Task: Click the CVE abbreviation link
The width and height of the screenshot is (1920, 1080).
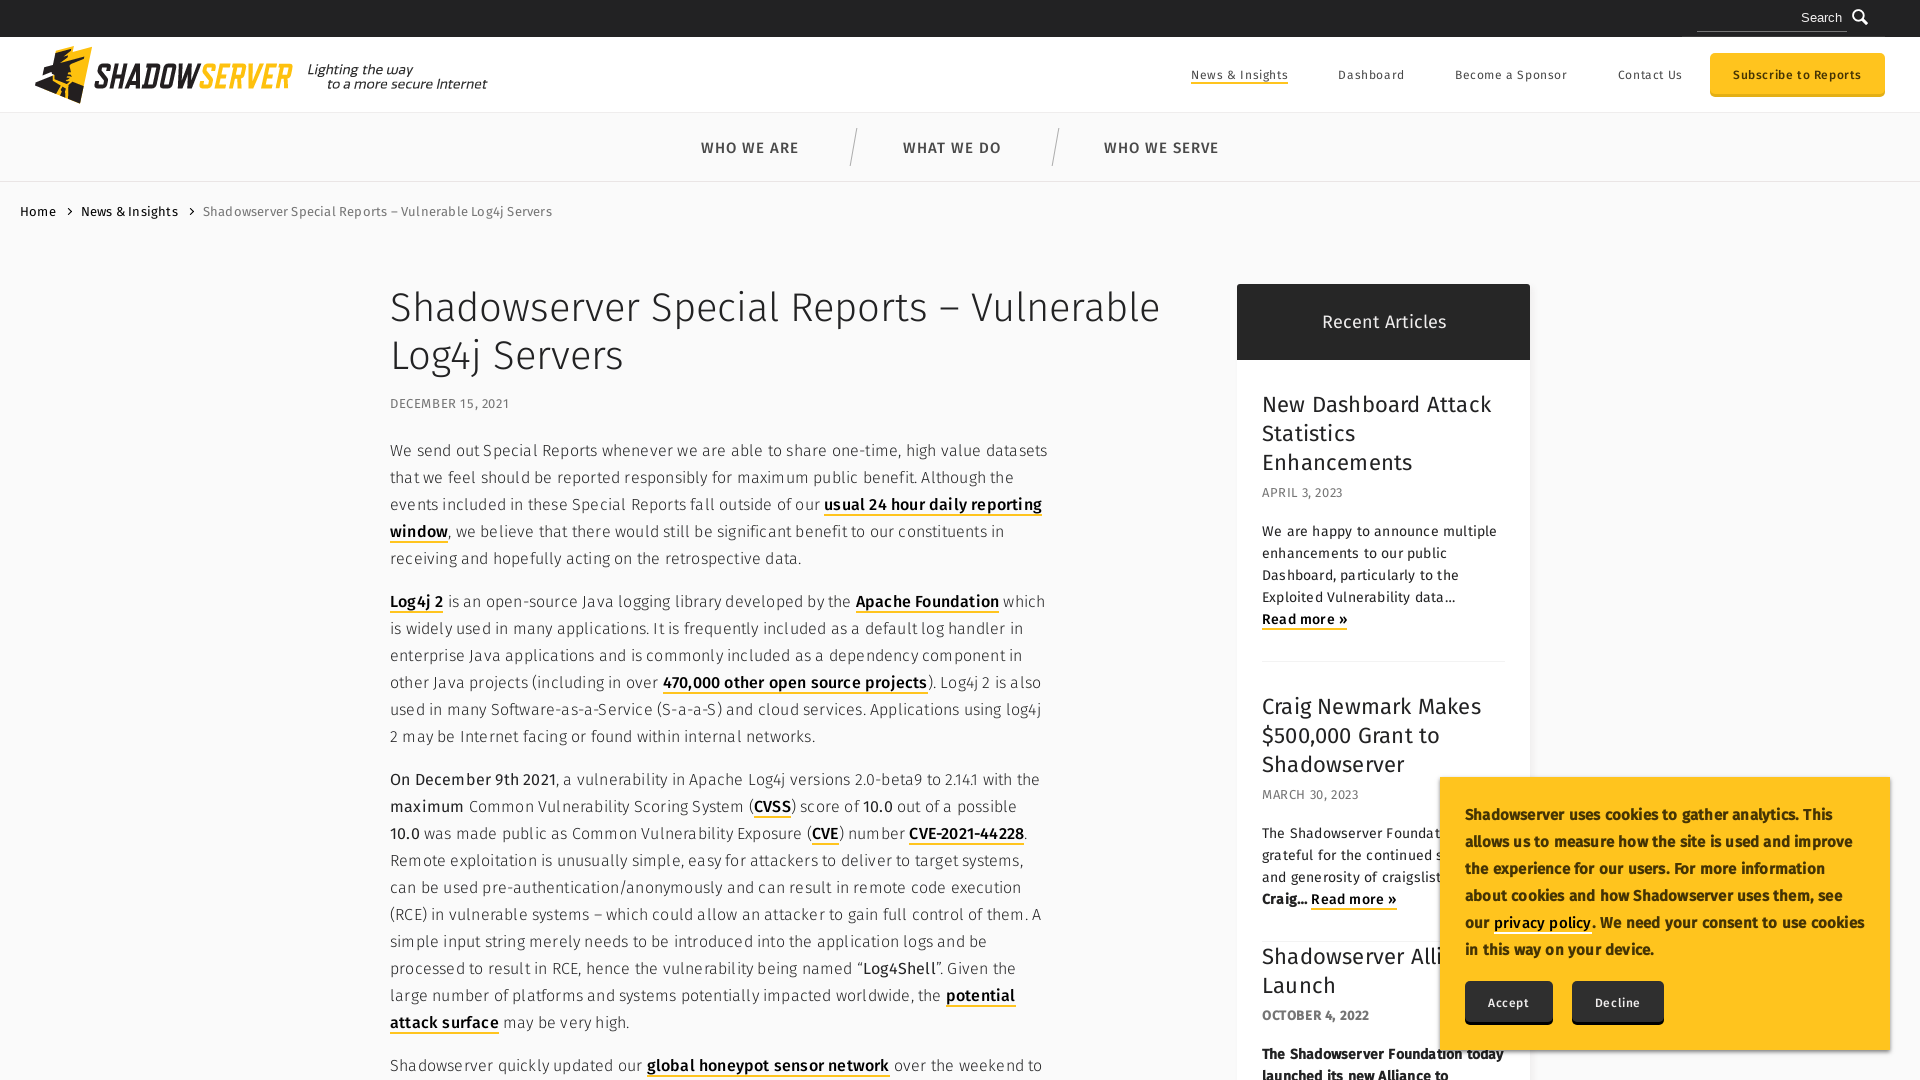Action: tap(825, 834)
